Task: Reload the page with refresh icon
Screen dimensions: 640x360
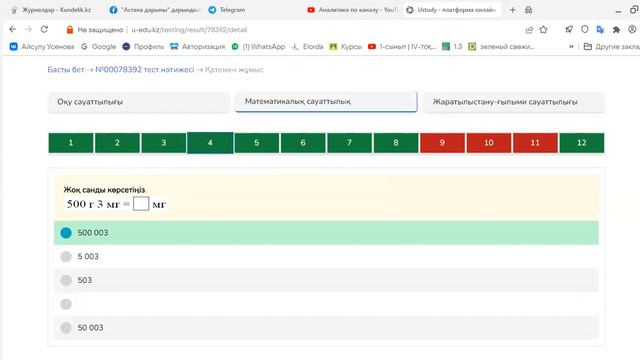Action: pyautogui.click(x=44, y=29)
